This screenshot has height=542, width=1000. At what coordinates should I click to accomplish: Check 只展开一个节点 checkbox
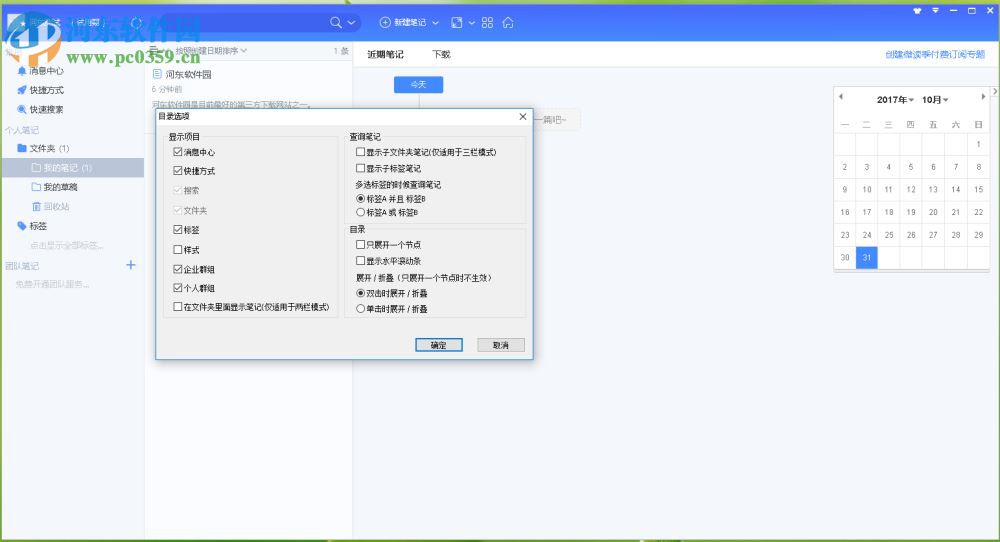[x=360, y=244]
